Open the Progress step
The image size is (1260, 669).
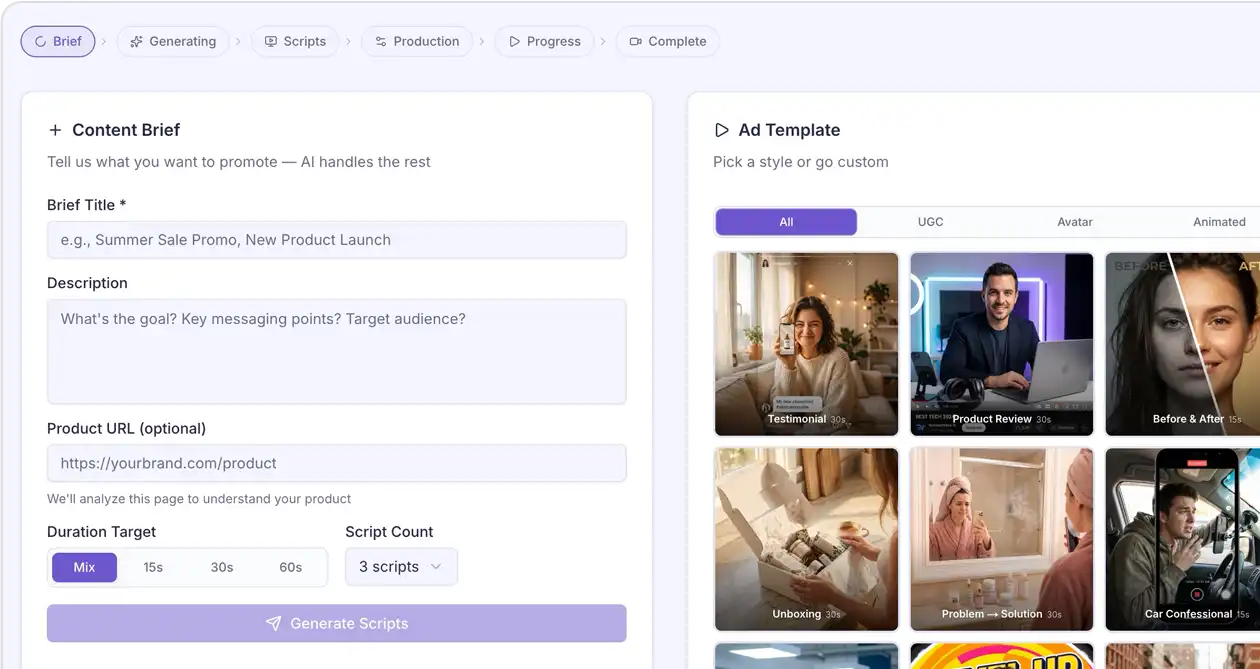[544, 41]
